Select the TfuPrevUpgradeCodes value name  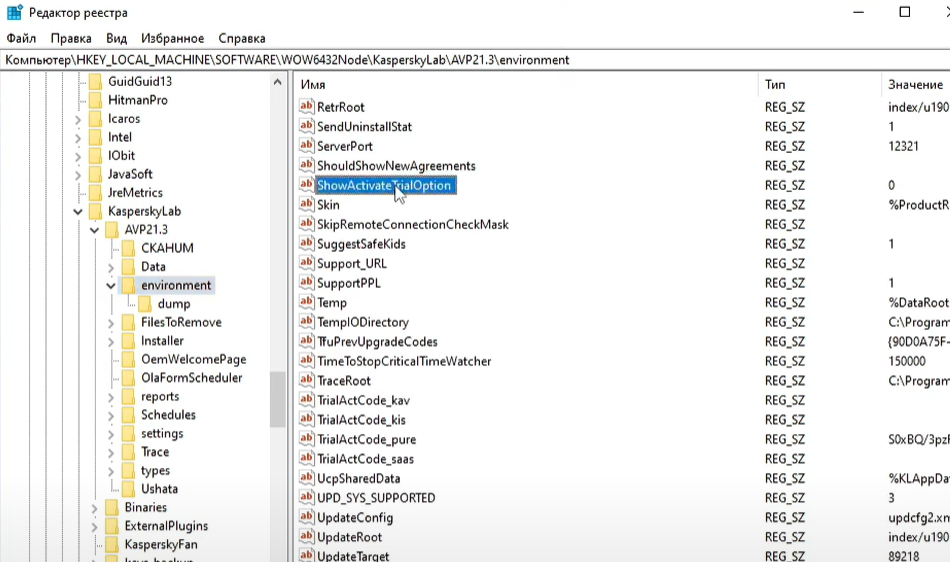click(377, 342)
